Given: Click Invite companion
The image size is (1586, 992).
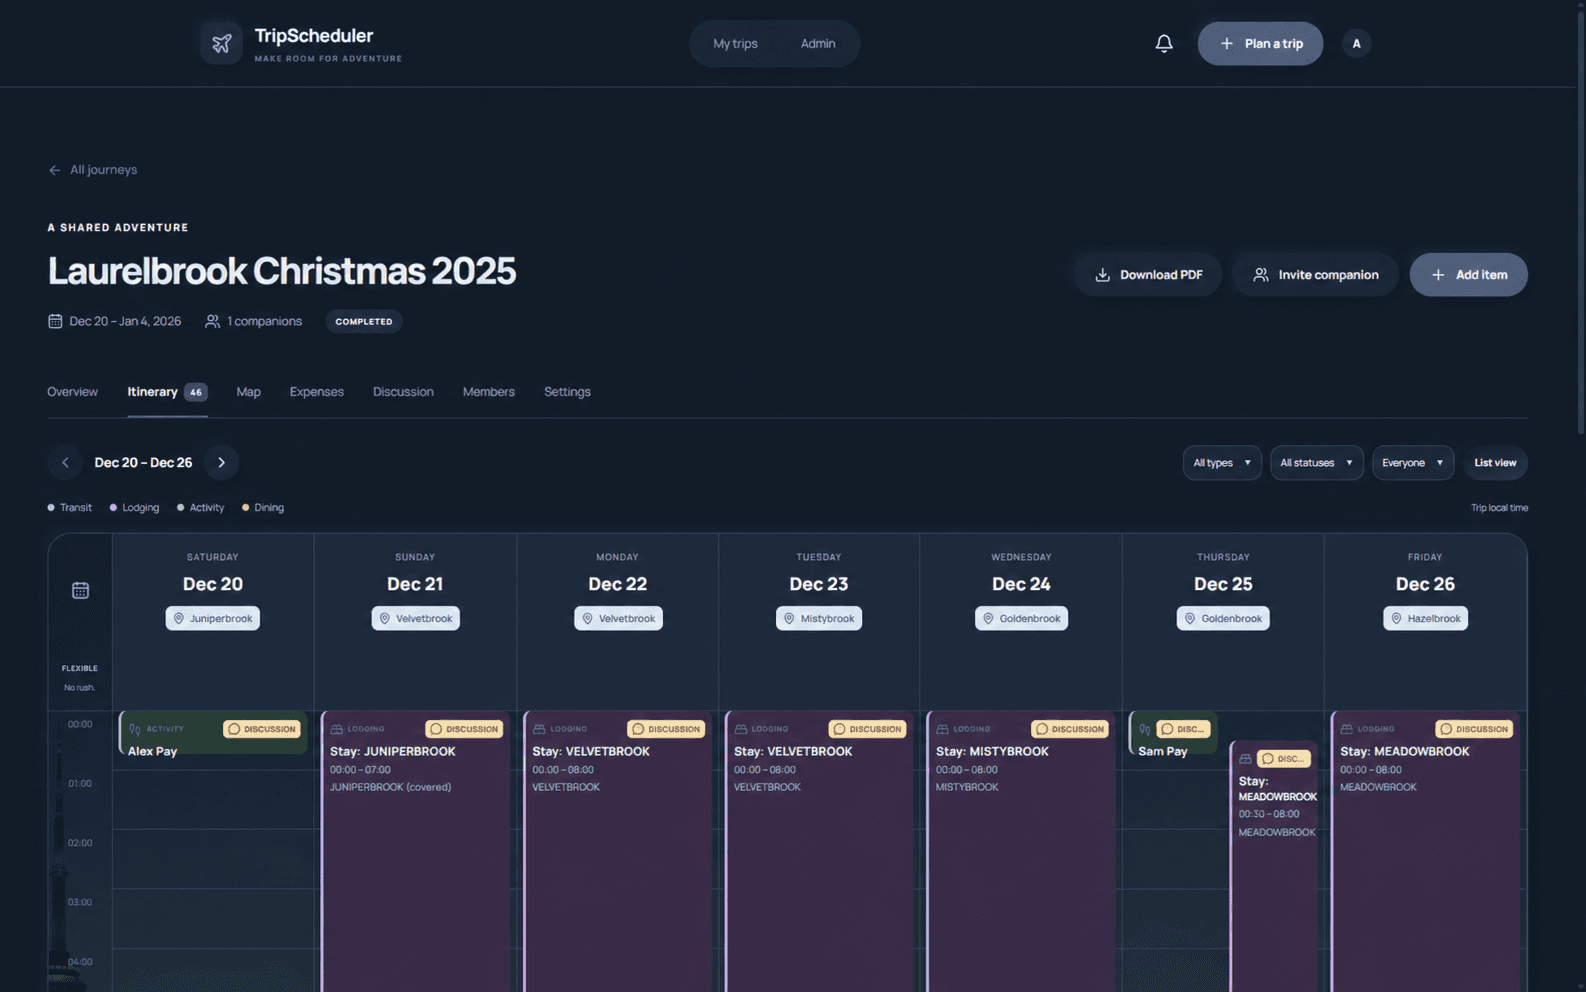Looking at the screenshot, I should pos(1315,275).
